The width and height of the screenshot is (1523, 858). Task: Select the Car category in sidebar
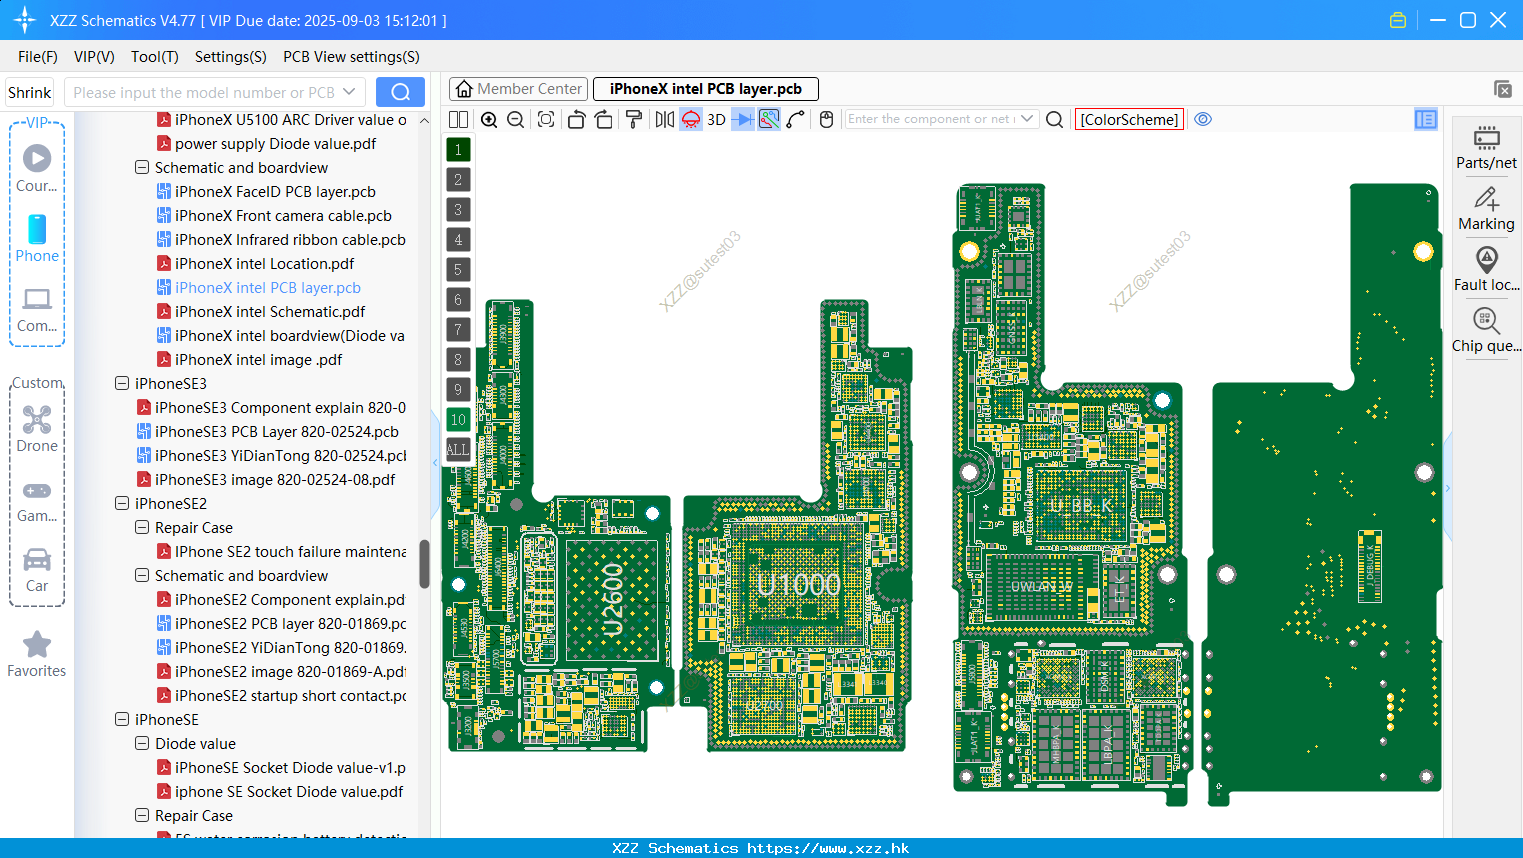click(37, 571)
